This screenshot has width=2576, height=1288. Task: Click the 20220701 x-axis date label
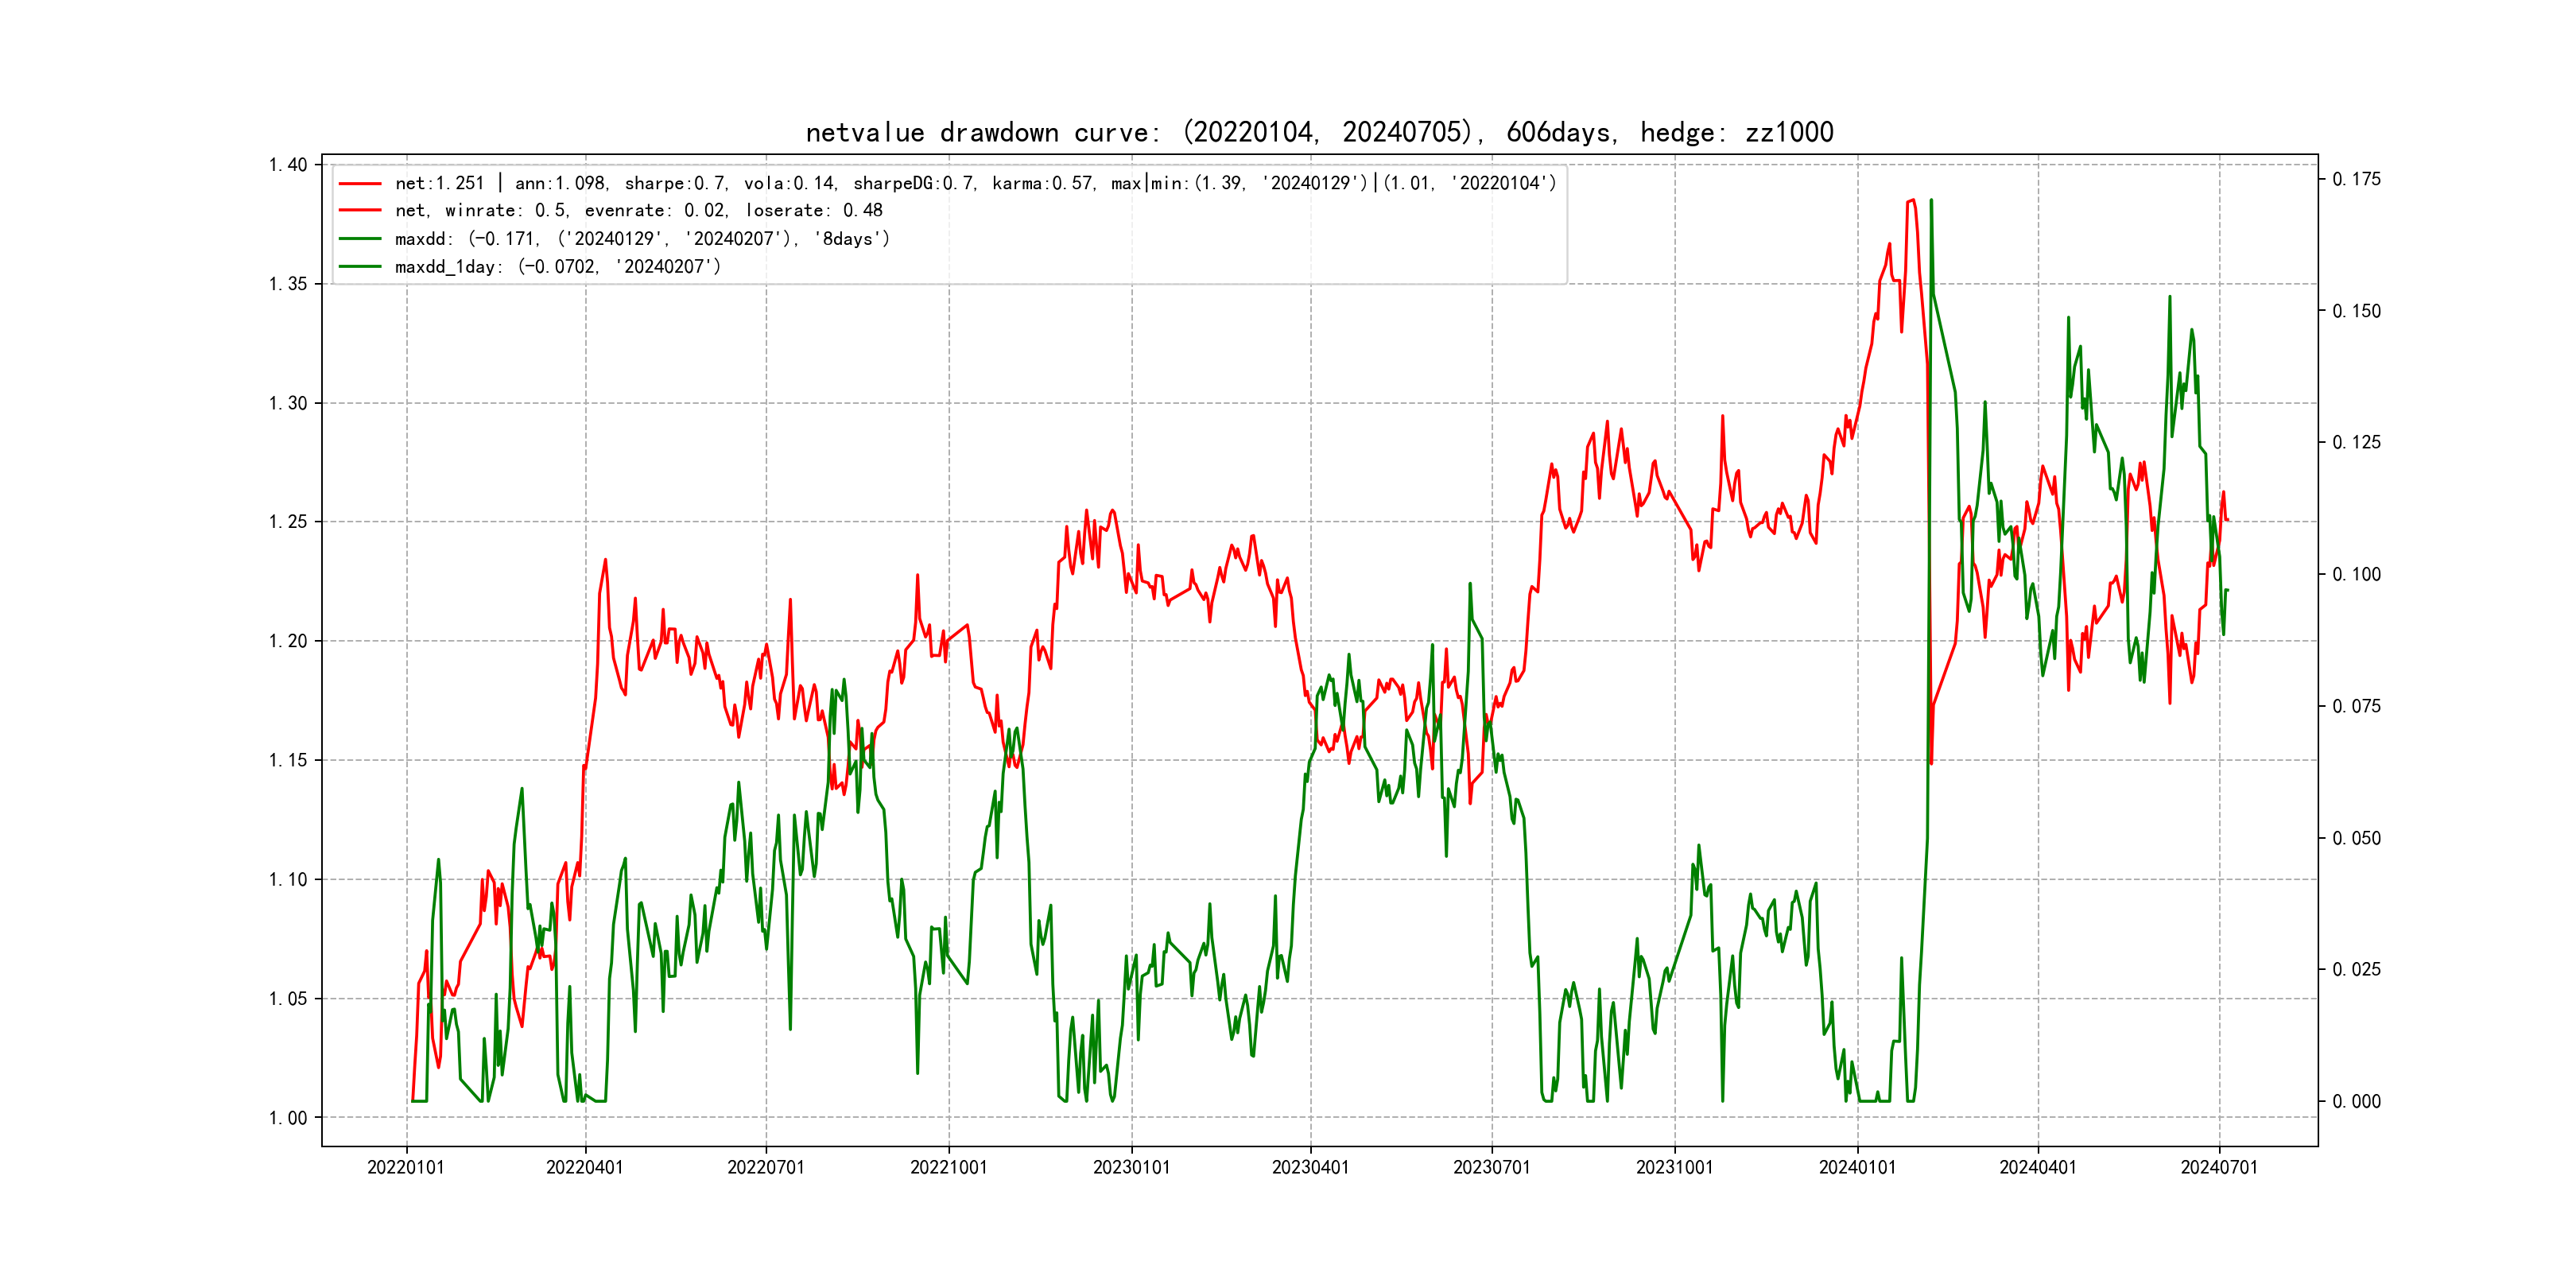(766, 1167)
